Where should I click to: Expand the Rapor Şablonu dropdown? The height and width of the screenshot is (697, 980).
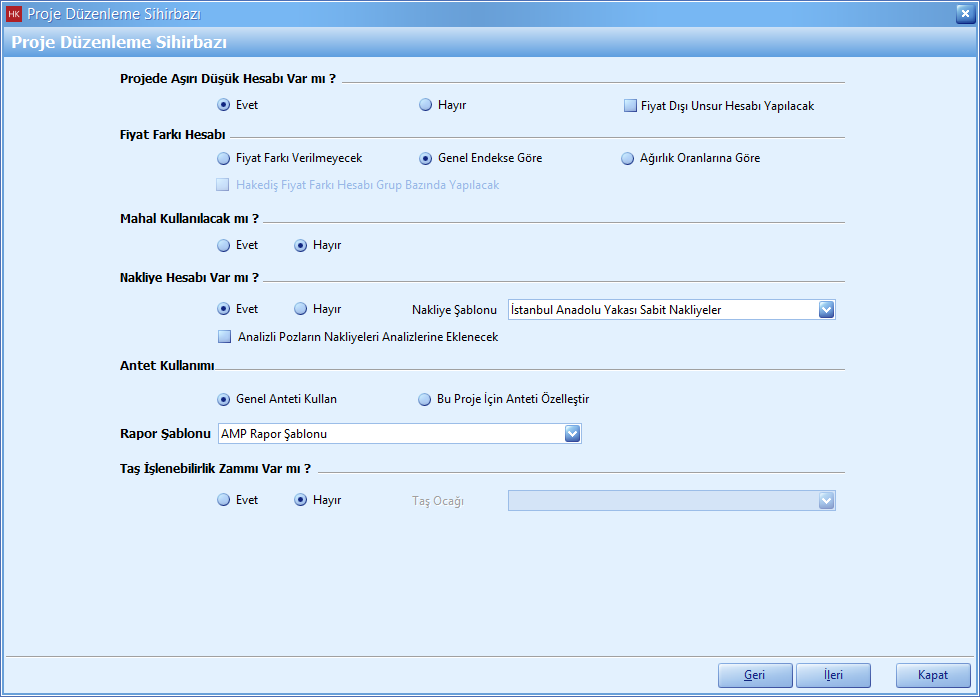572,434
